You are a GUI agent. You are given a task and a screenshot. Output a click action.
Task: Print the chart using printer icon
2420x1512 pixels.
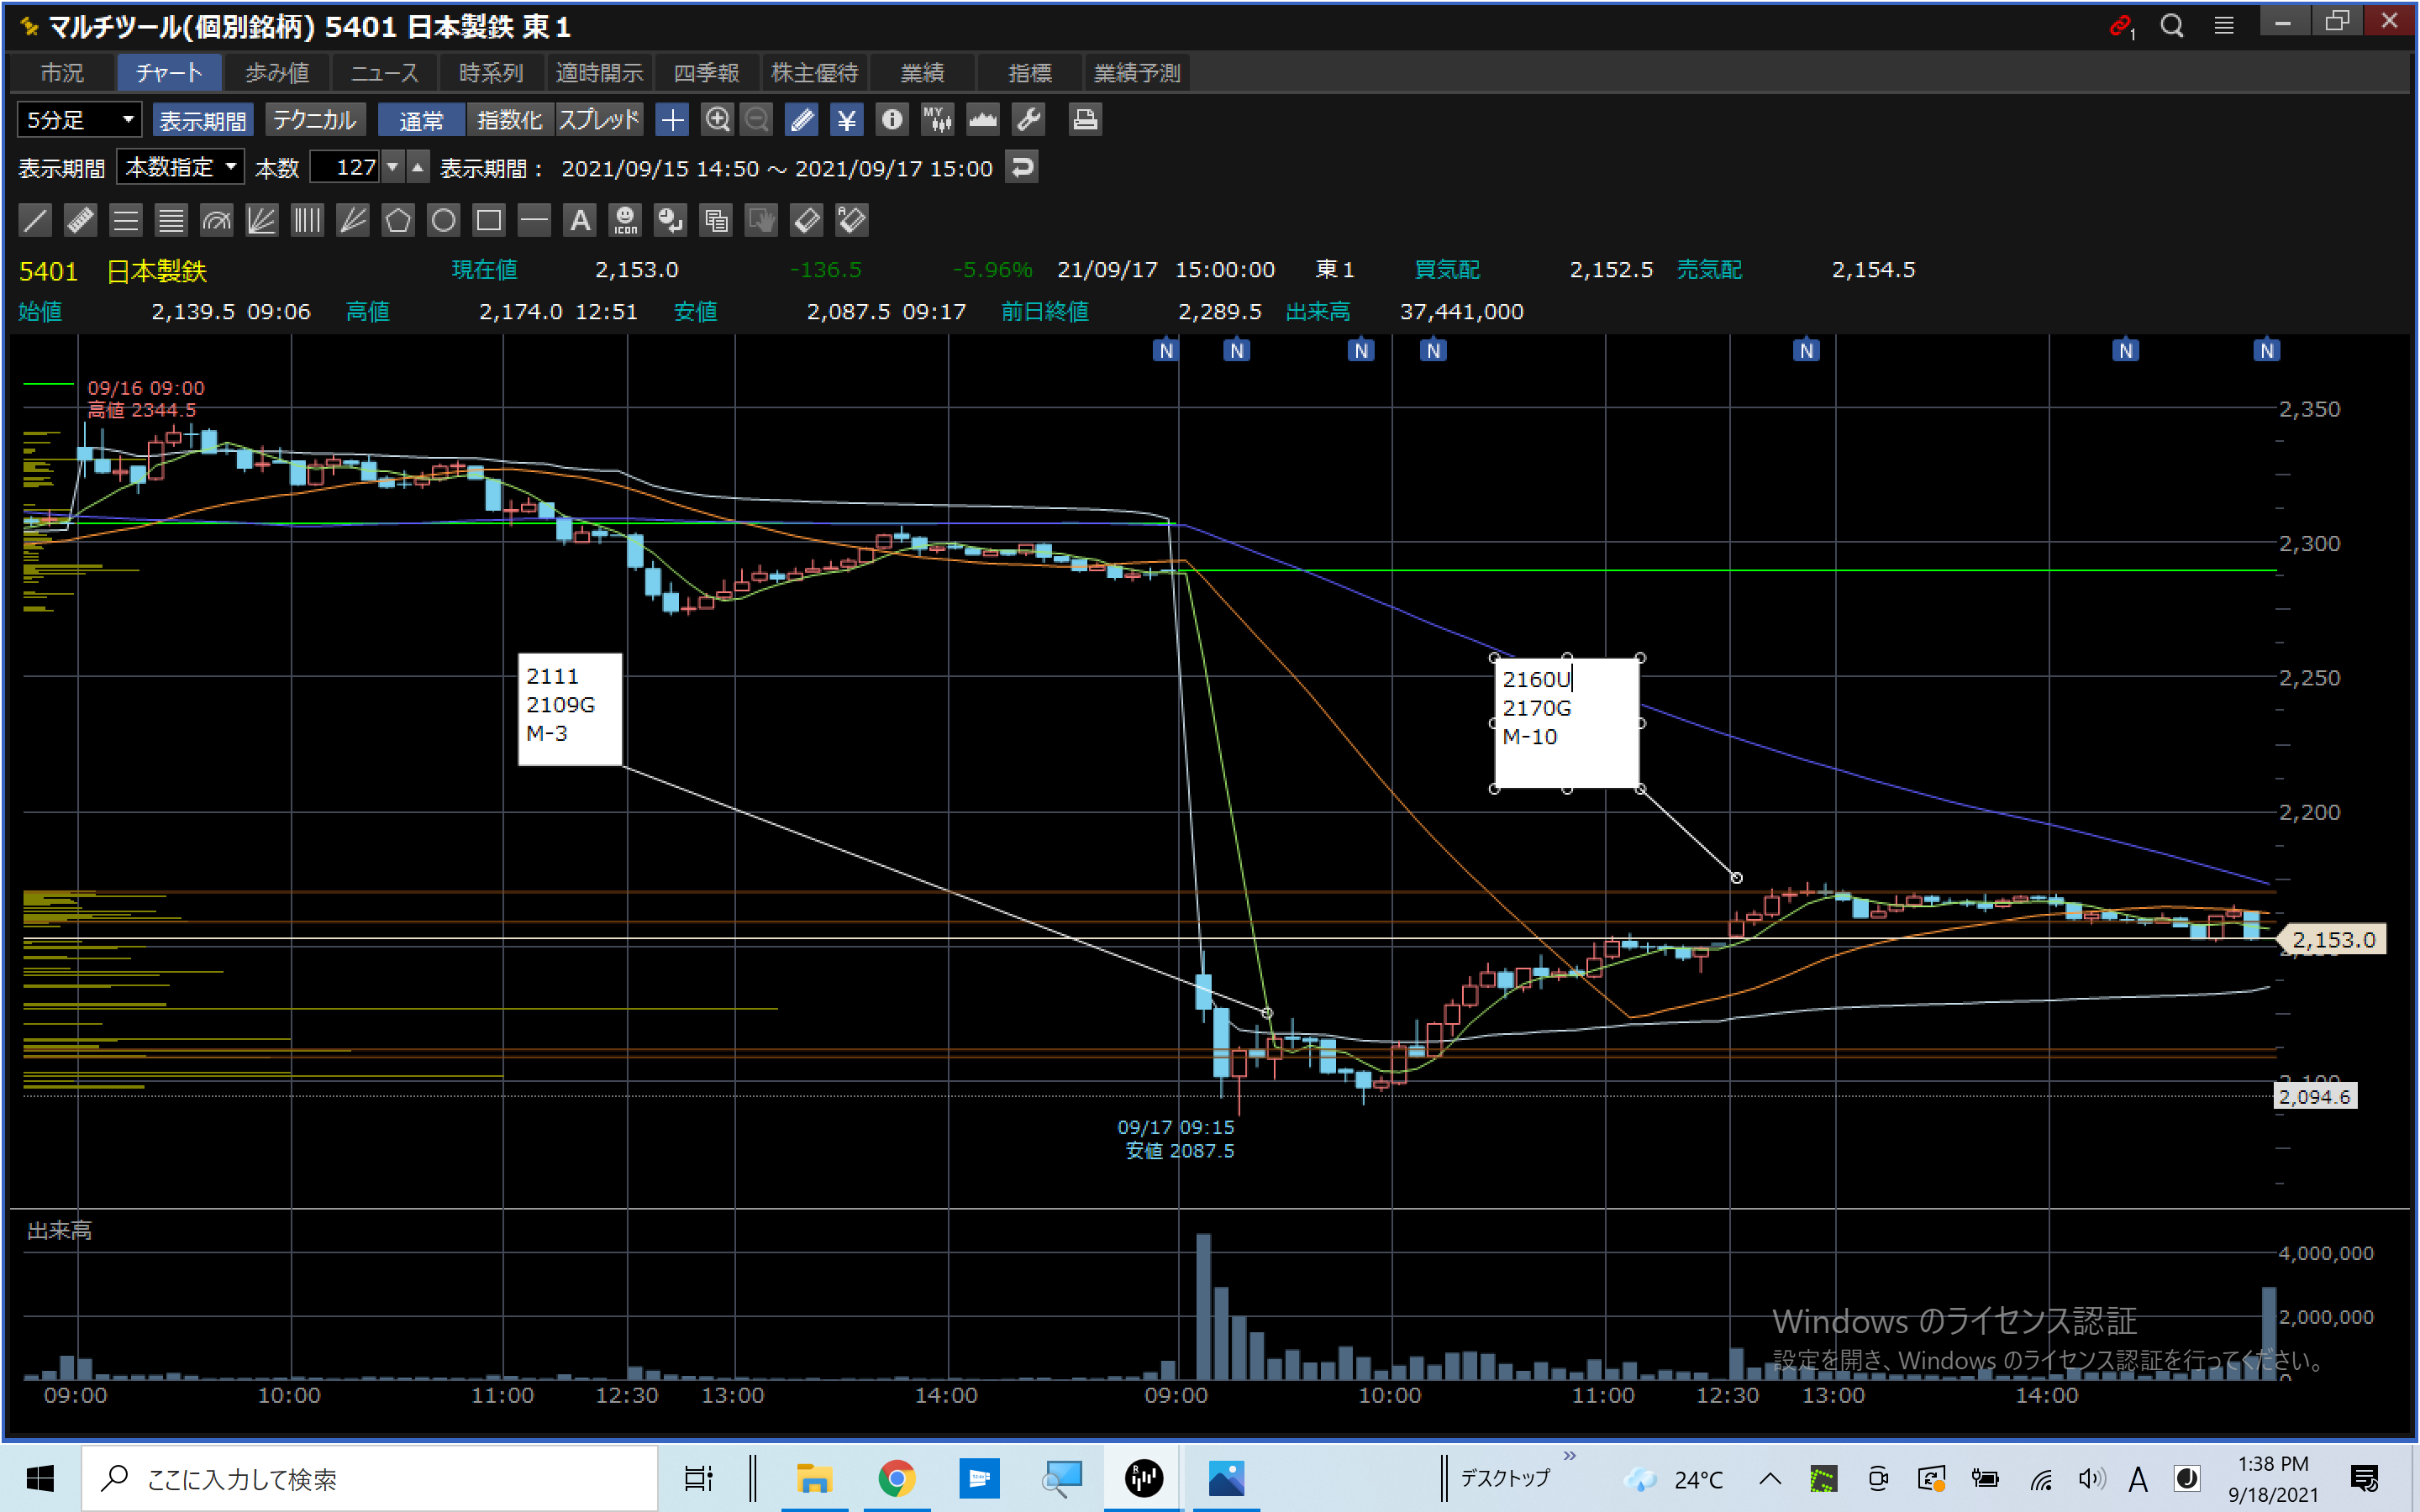(1085, 120)
